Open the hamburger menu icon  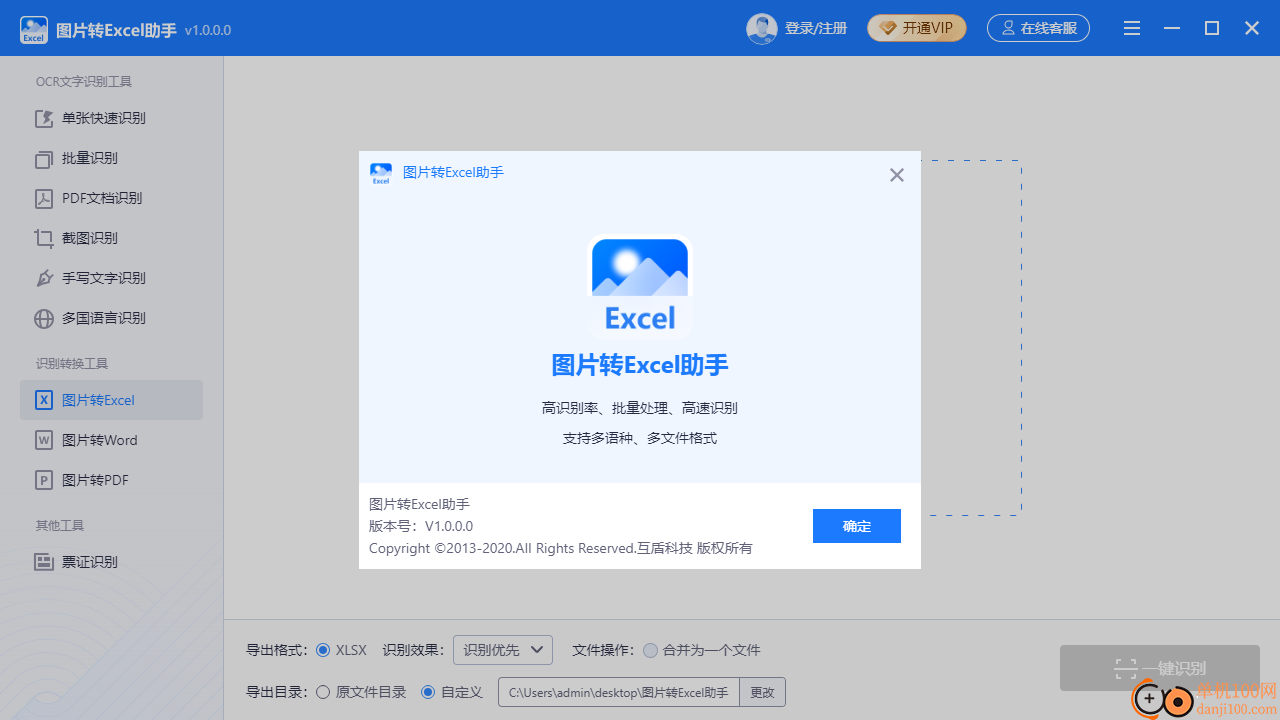click(x=1132, y=29)
